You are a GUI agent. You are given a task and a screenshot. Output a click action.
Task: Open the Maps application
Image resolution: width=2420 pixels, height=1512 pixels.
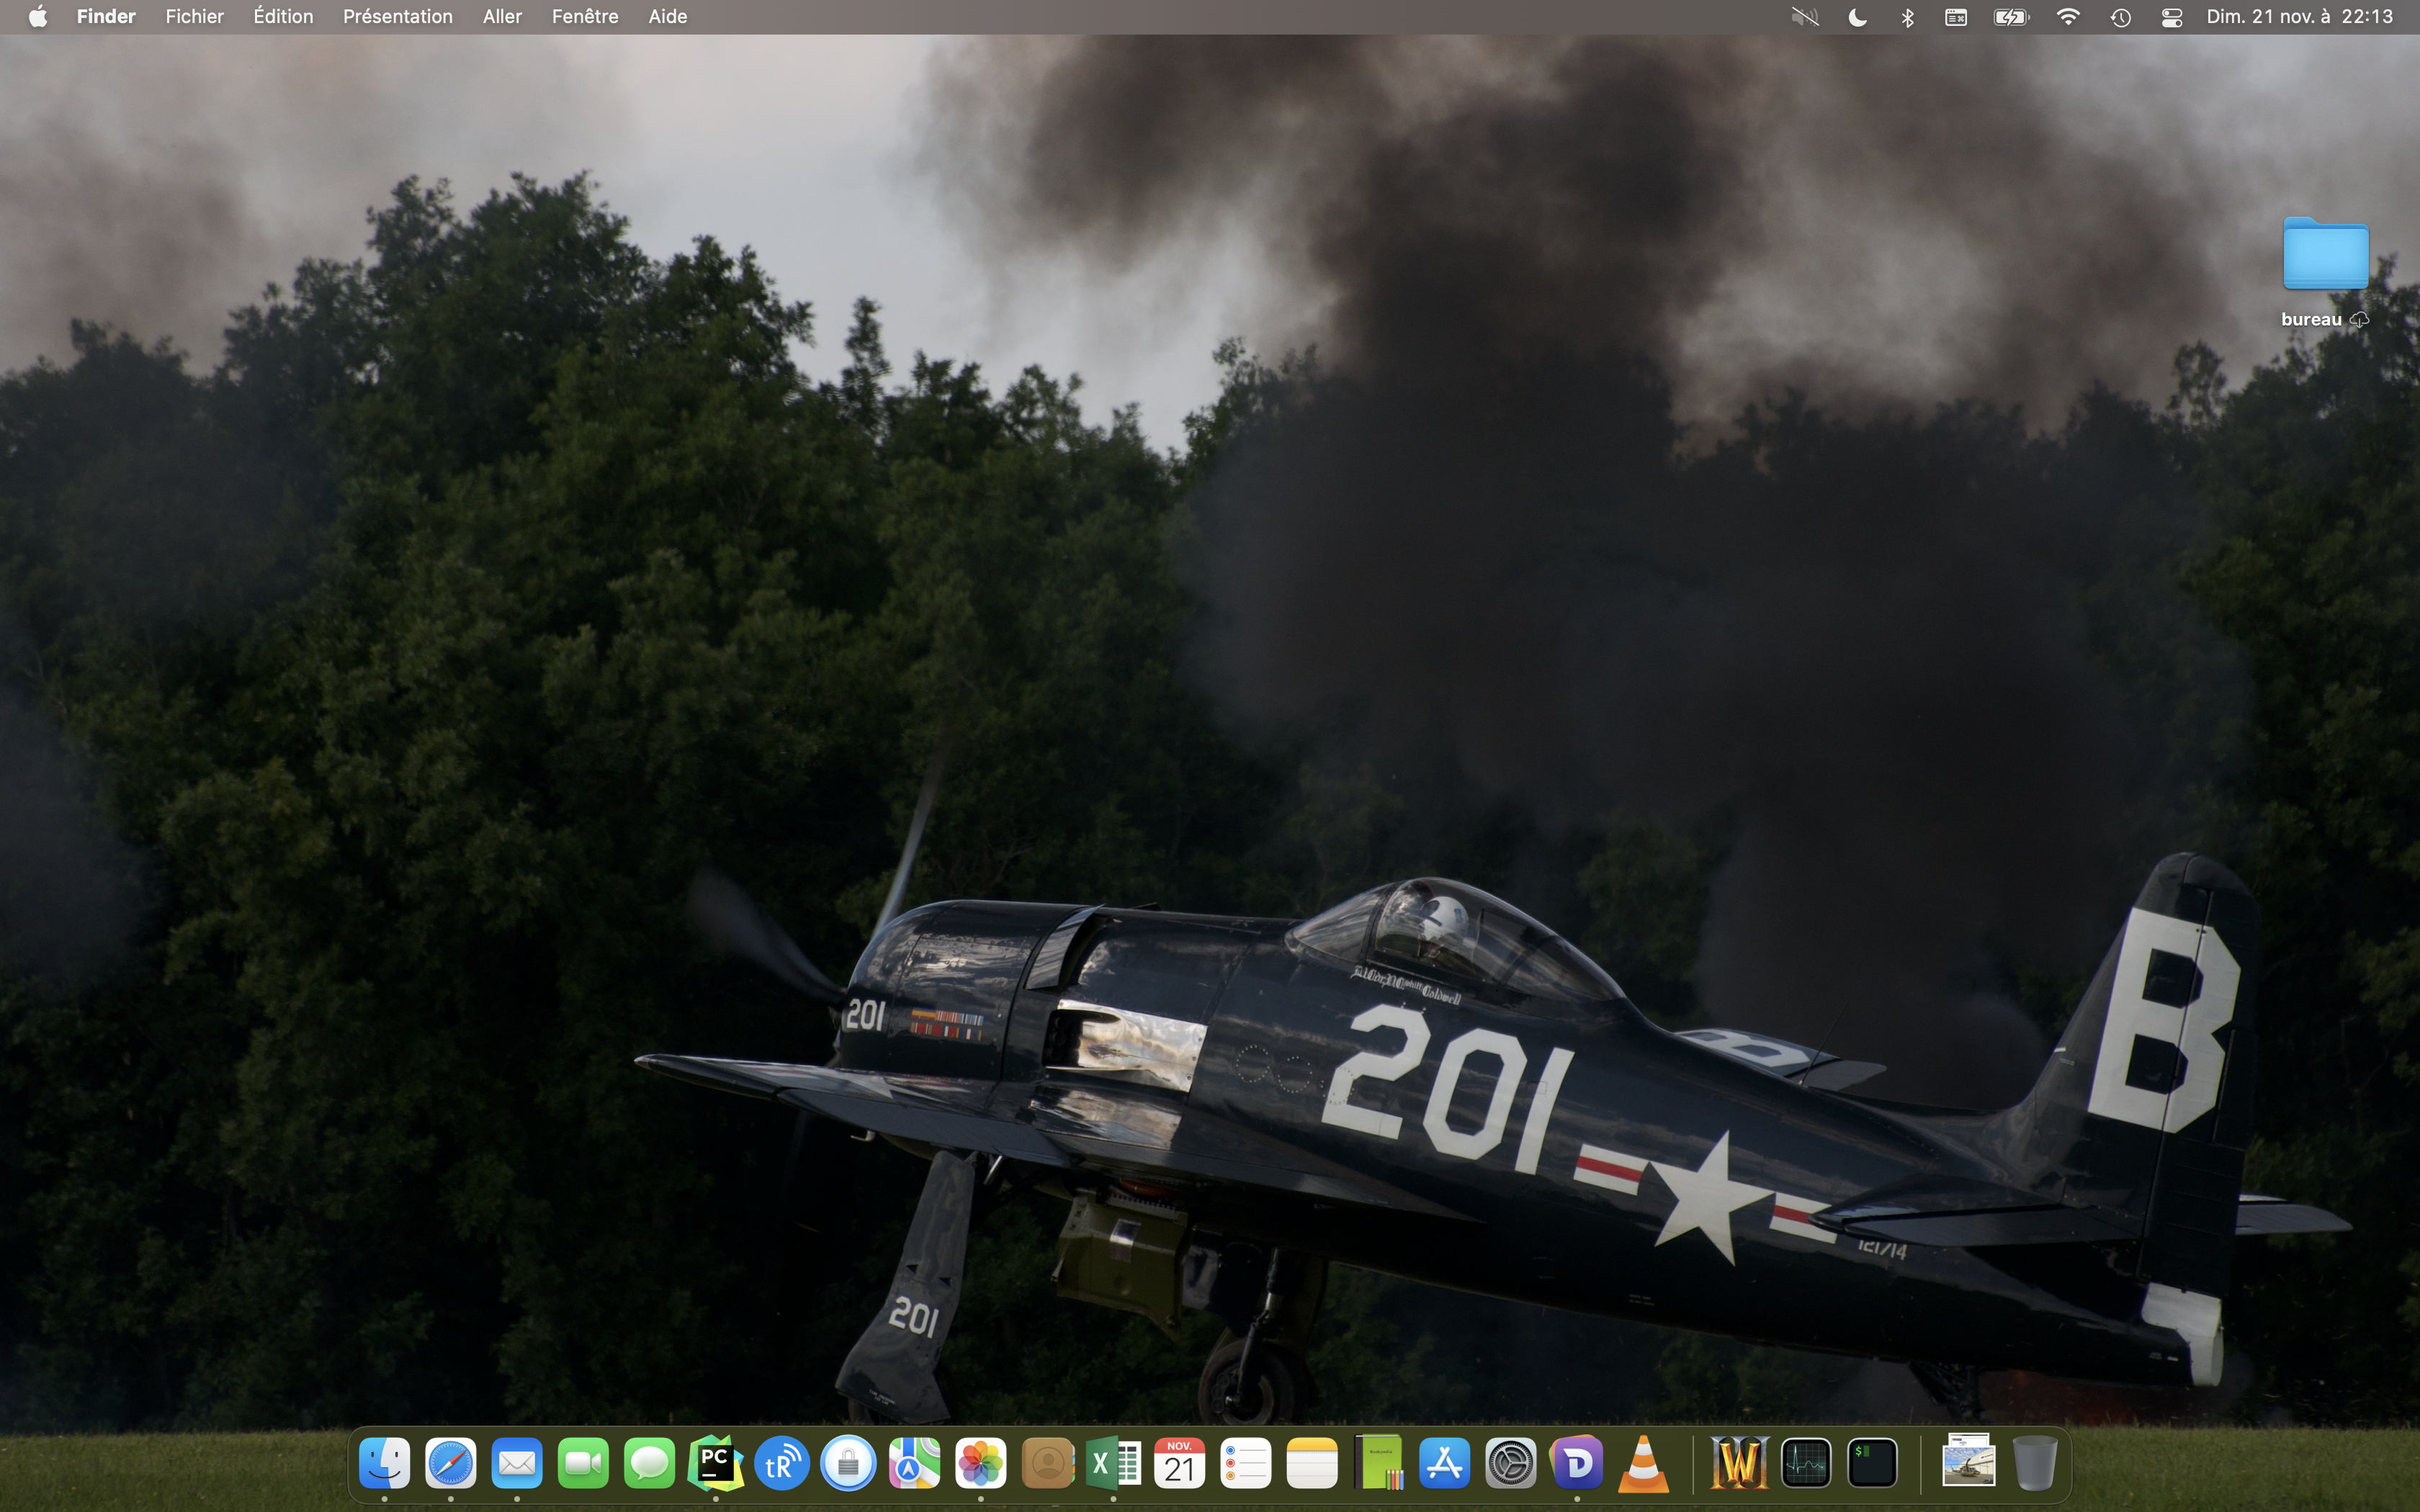pos(914,1464)
